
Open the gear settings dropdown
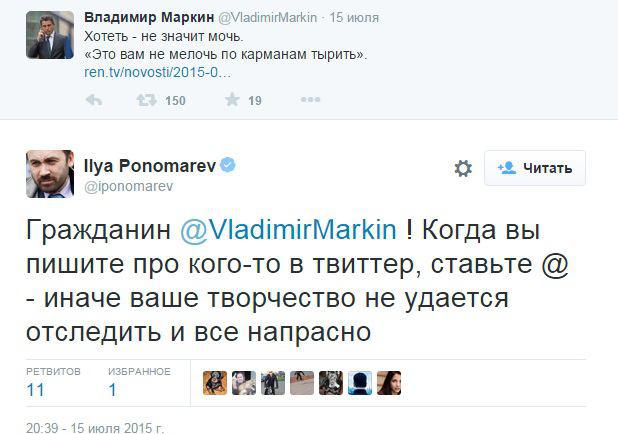coord(463,169)
